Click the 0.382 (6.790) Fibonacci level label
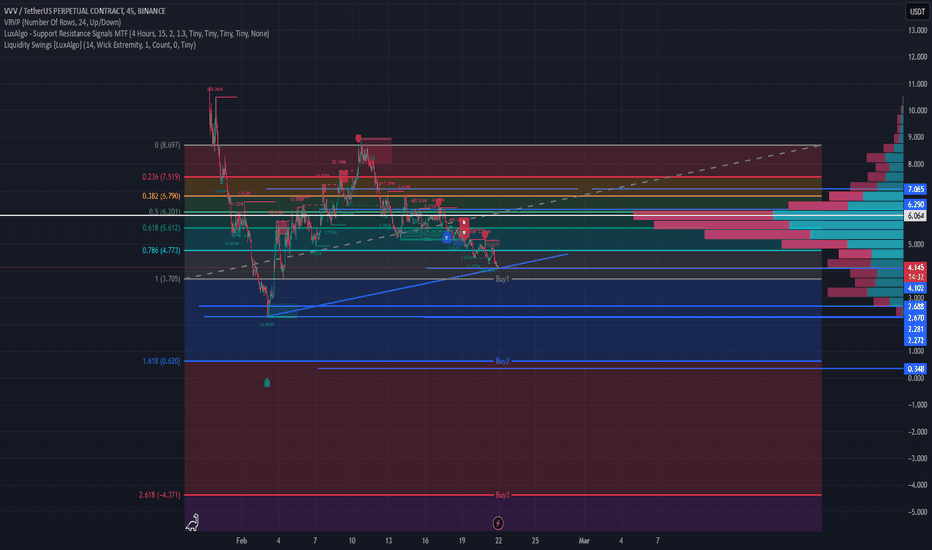Image resolution: width=932 pixels, height=550 pixels. coord(161,196)
